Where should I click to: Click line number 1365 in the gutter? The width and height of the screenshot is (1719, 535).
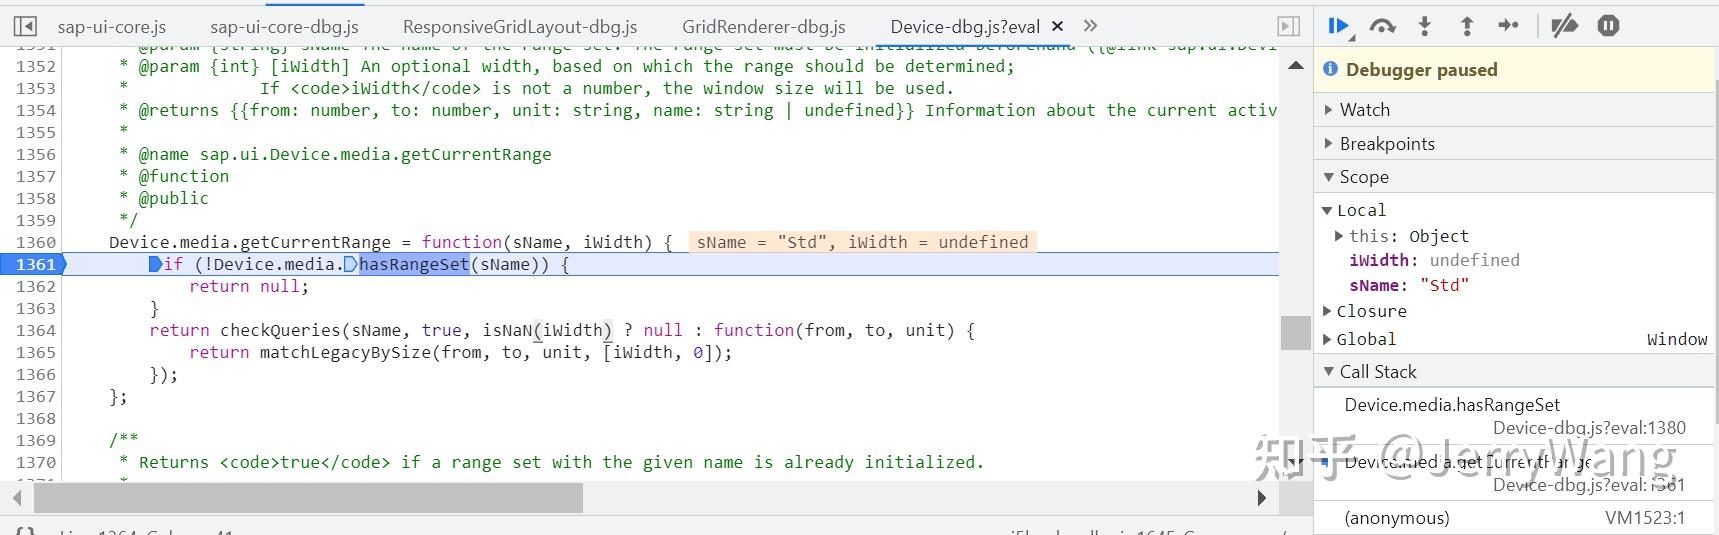[35, 352]
